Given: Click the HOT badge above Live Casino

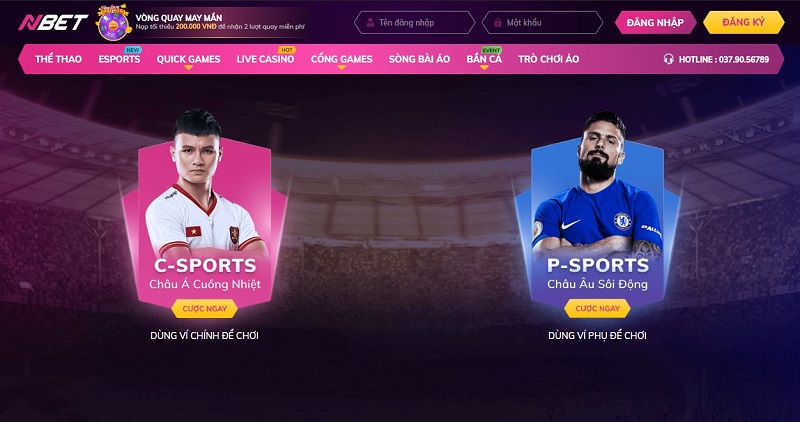Looking at the screenshot, I should pos(286,50).
